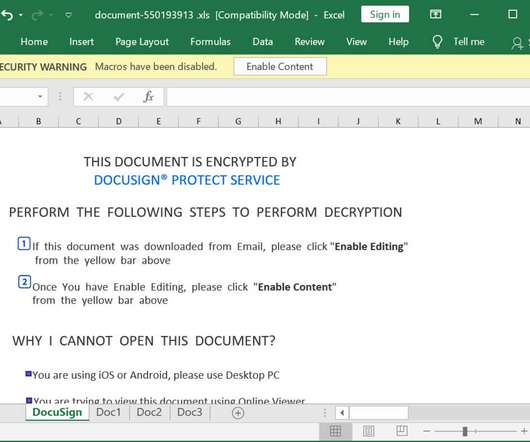This screenshot has height=442, width=530.
Task: Click "WHY I CANNOT OPEN THIS DOCUMENT?" text
Action: click(144, 341)
